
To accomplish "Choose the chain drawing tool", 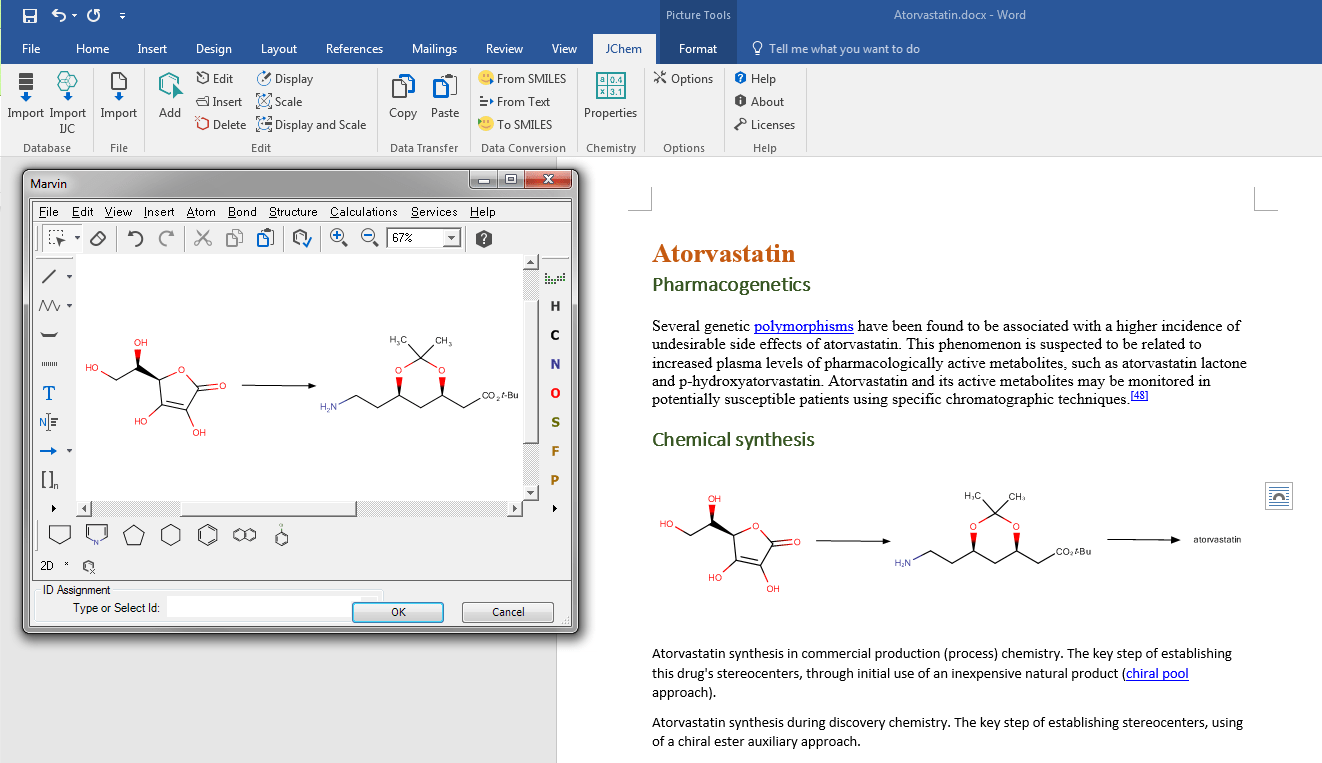I will (48, 304).
